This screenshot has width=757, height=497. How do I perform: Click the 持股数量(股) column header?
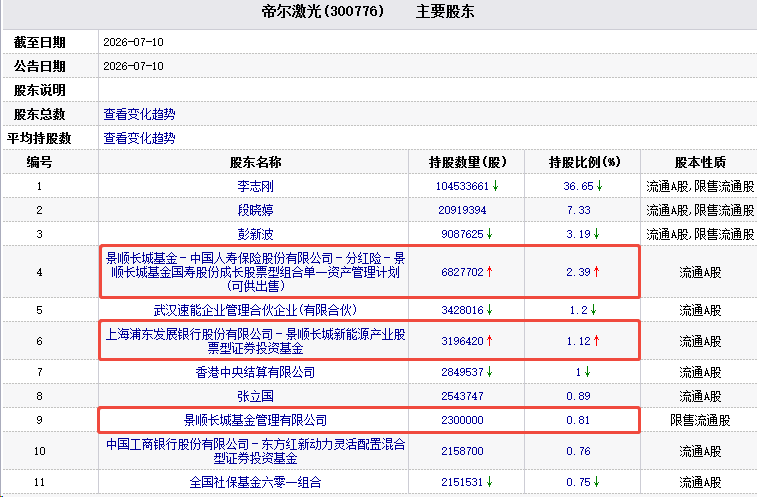click(467, 162)
